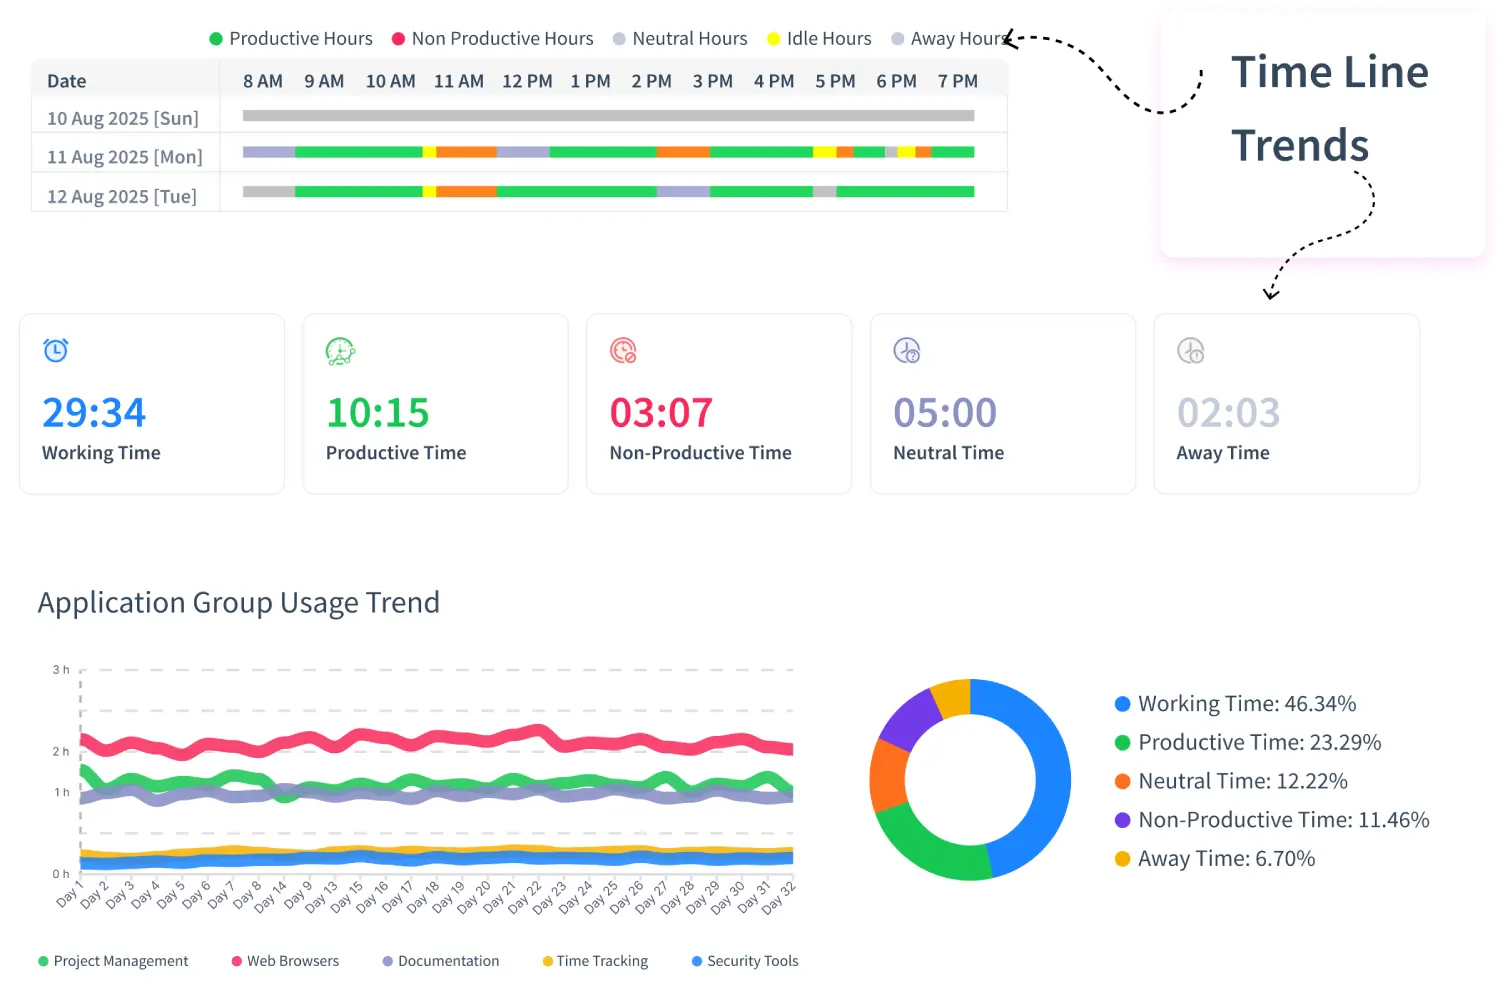Click the red dot beside Non Productive Hours
Viewport: 1500px width, 998px height.
pos(399,38)
